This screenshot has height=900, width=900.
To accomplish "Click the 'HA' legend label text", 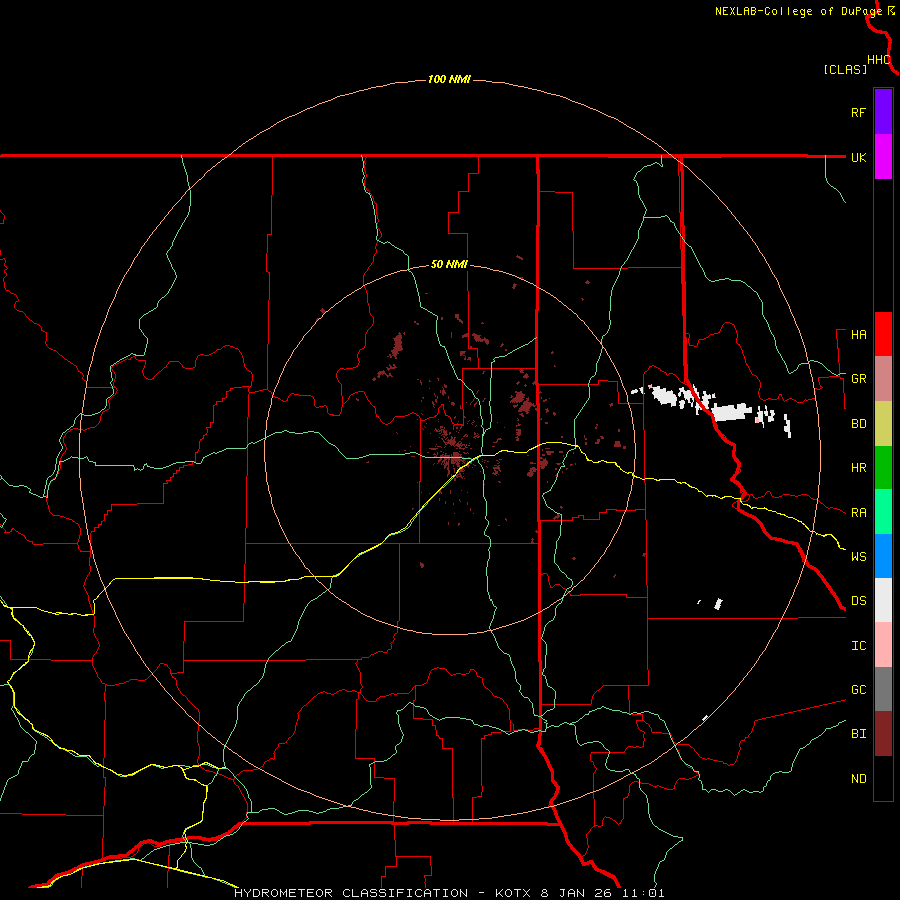I will pos(858,335).
